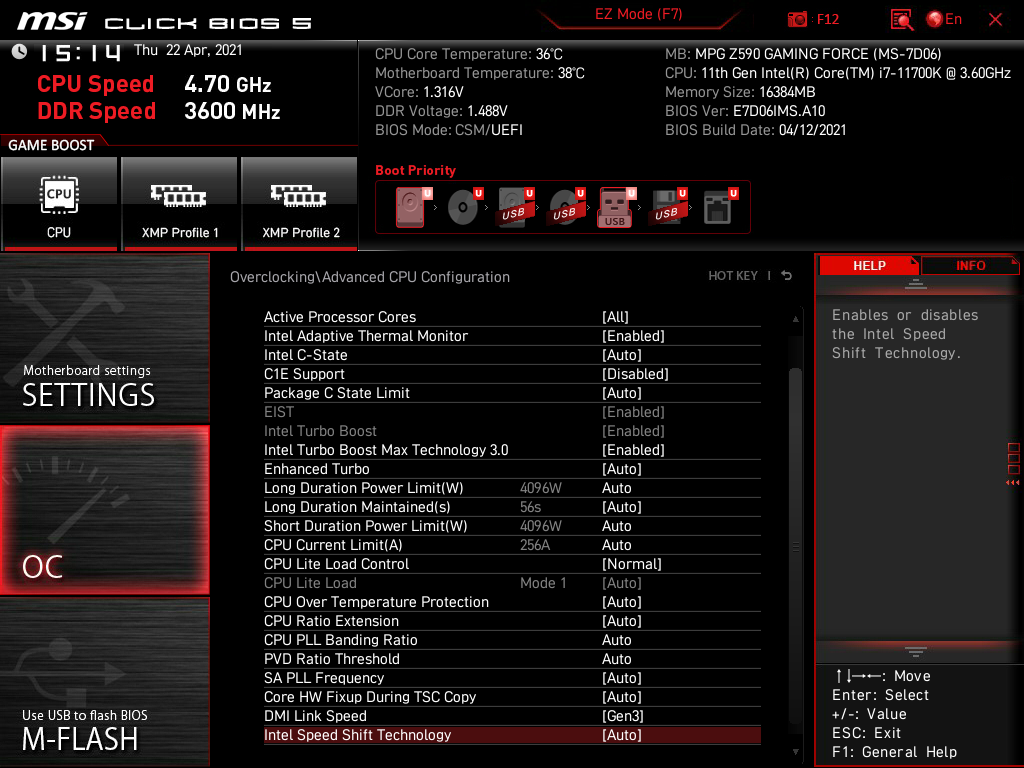Switch to EZ Mode (F7)

pos(639,14)
